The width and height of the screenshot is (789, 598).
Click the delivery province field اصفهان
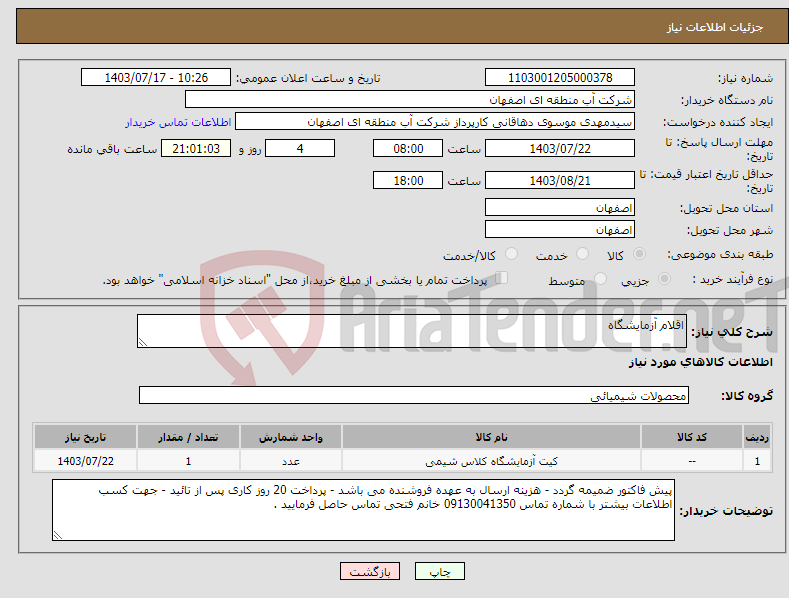(x=560, y=207)
